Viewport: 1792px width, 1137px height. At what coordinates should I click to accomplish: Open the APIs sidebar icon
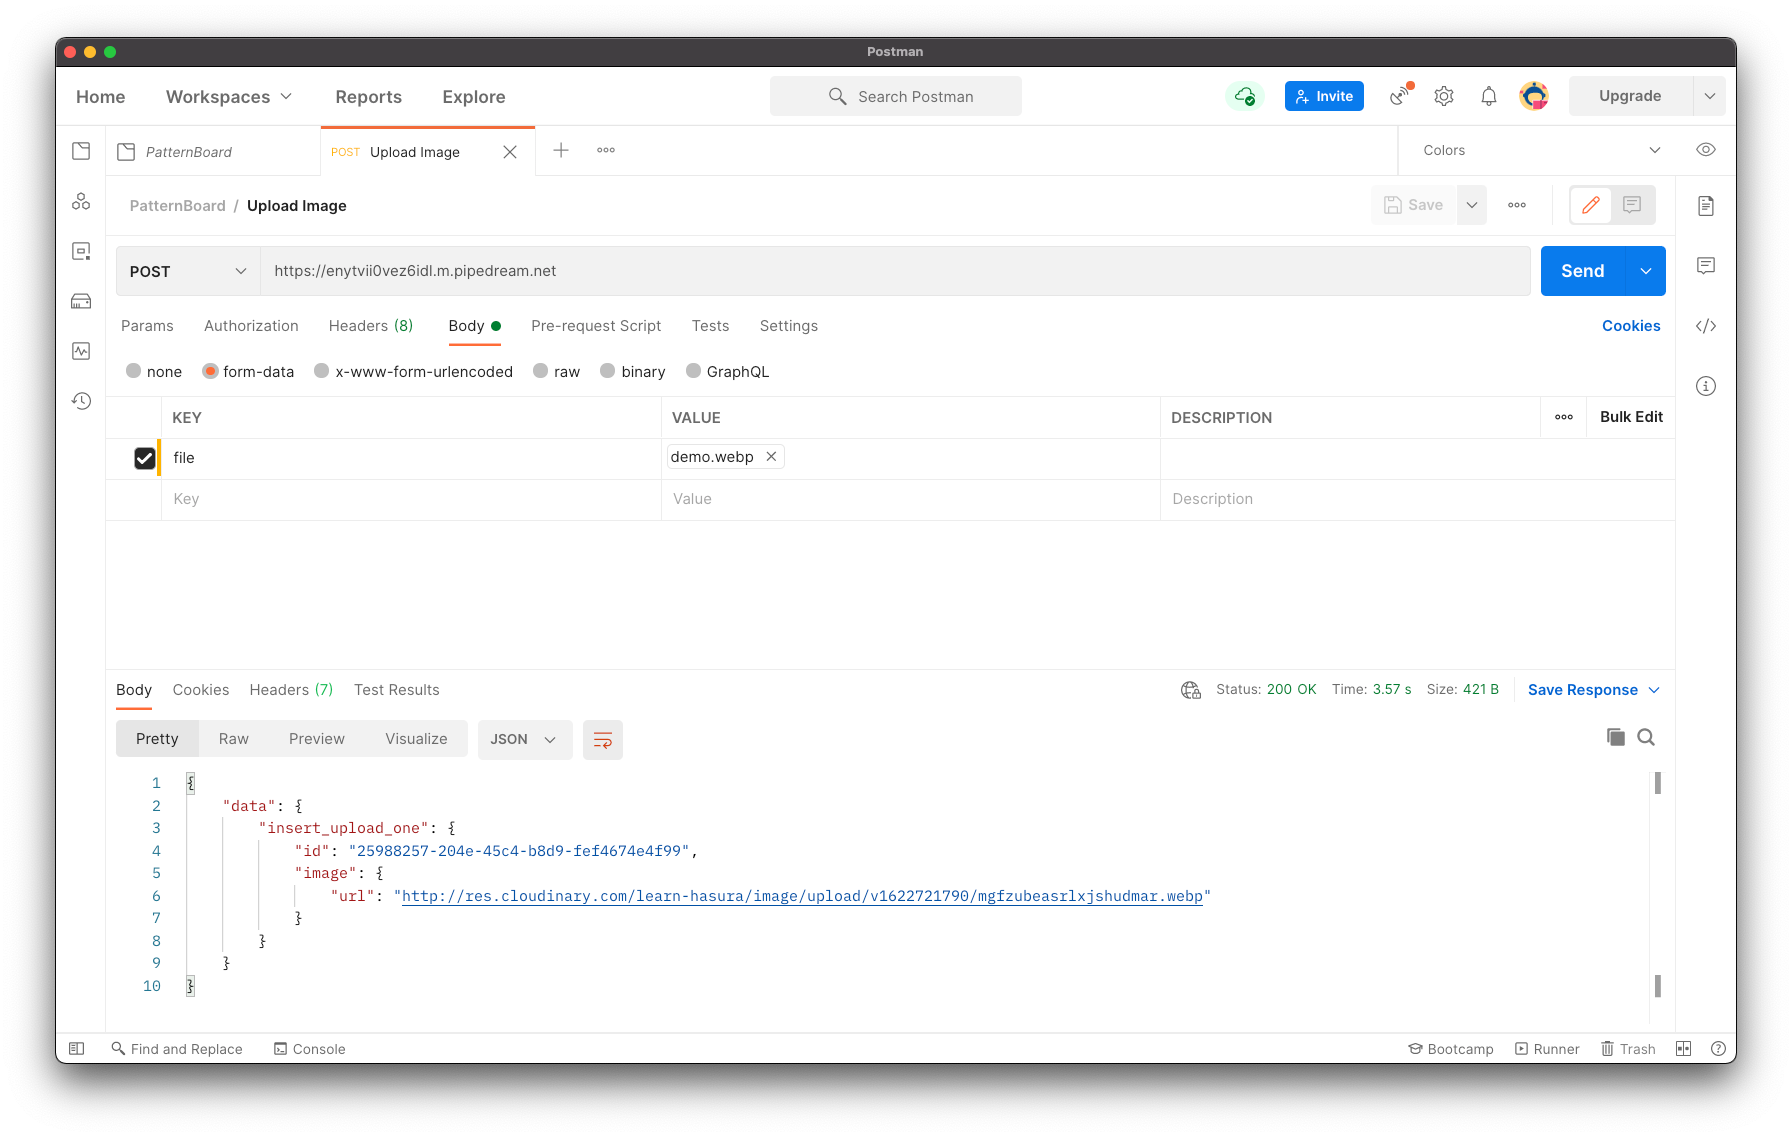[x=81, y=201]
